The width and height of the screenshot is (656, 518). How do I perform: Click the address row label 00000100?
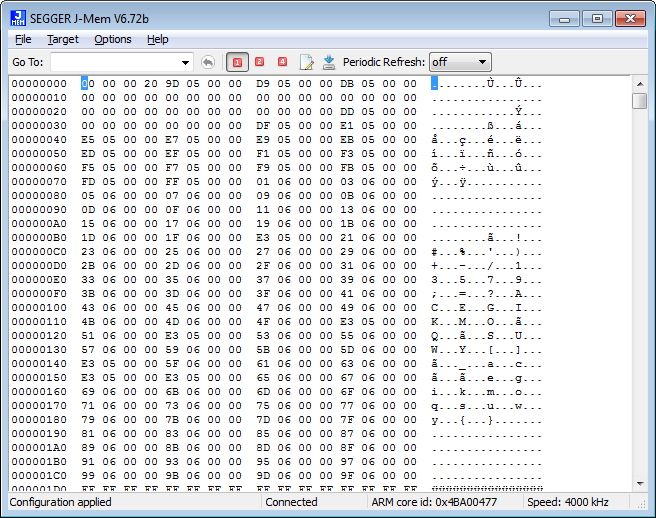39,308
